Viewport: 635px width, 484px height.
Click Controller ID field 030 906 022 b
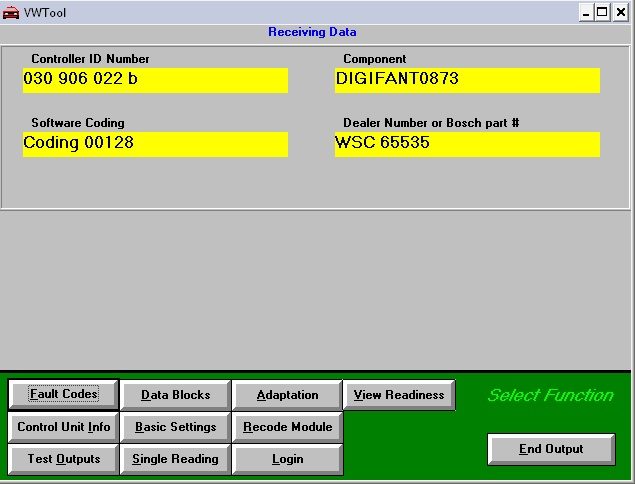[155, 80]
